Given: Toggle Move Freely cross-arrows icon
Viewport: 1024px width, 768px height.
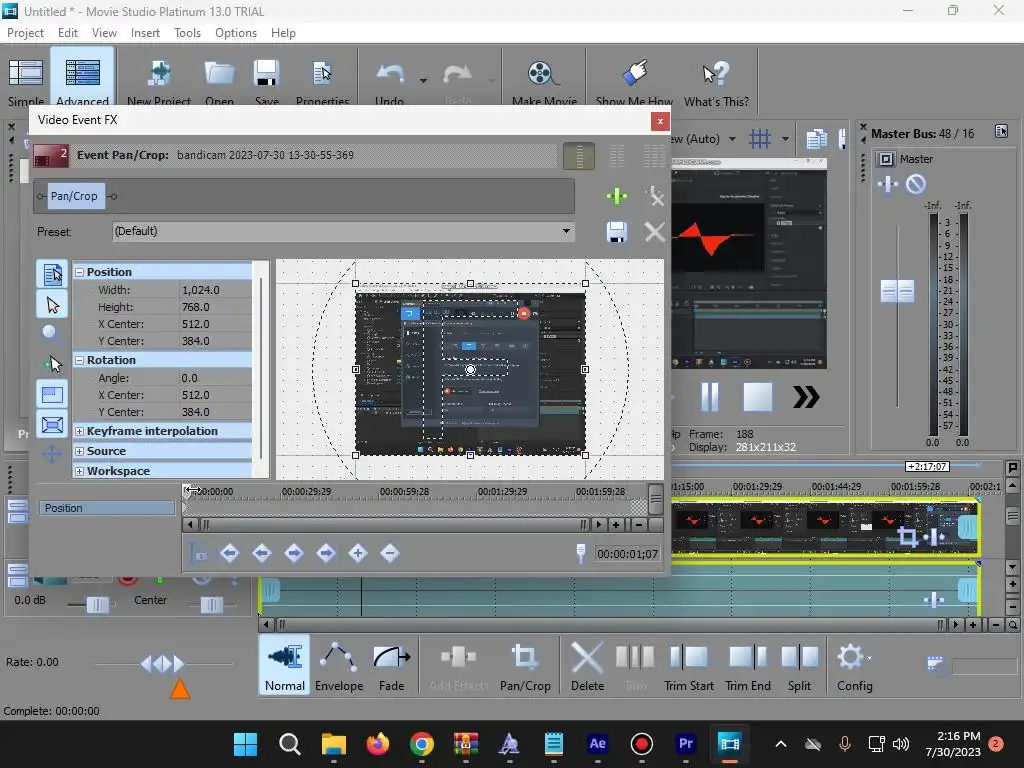Looking at the screenshot, I should [x=52, y=454].
